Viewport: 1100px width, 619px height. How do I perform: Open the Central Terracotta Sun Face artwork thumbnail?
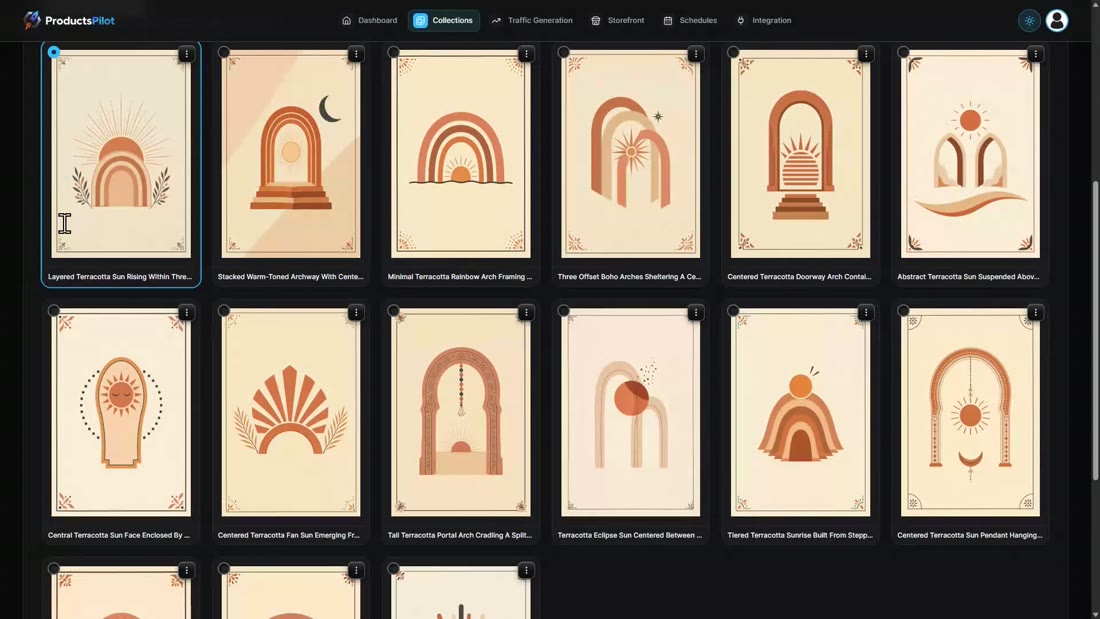(121, 413)
